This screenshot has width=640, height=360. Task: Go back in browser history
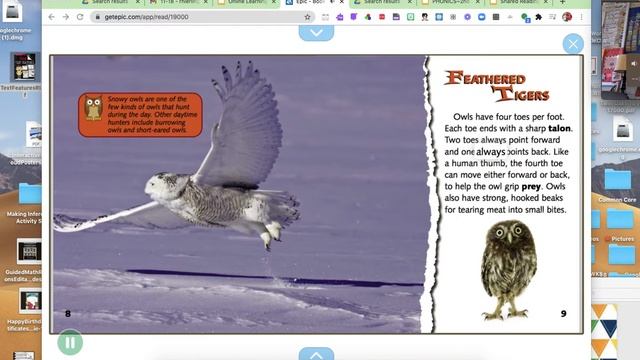[51, 17]
